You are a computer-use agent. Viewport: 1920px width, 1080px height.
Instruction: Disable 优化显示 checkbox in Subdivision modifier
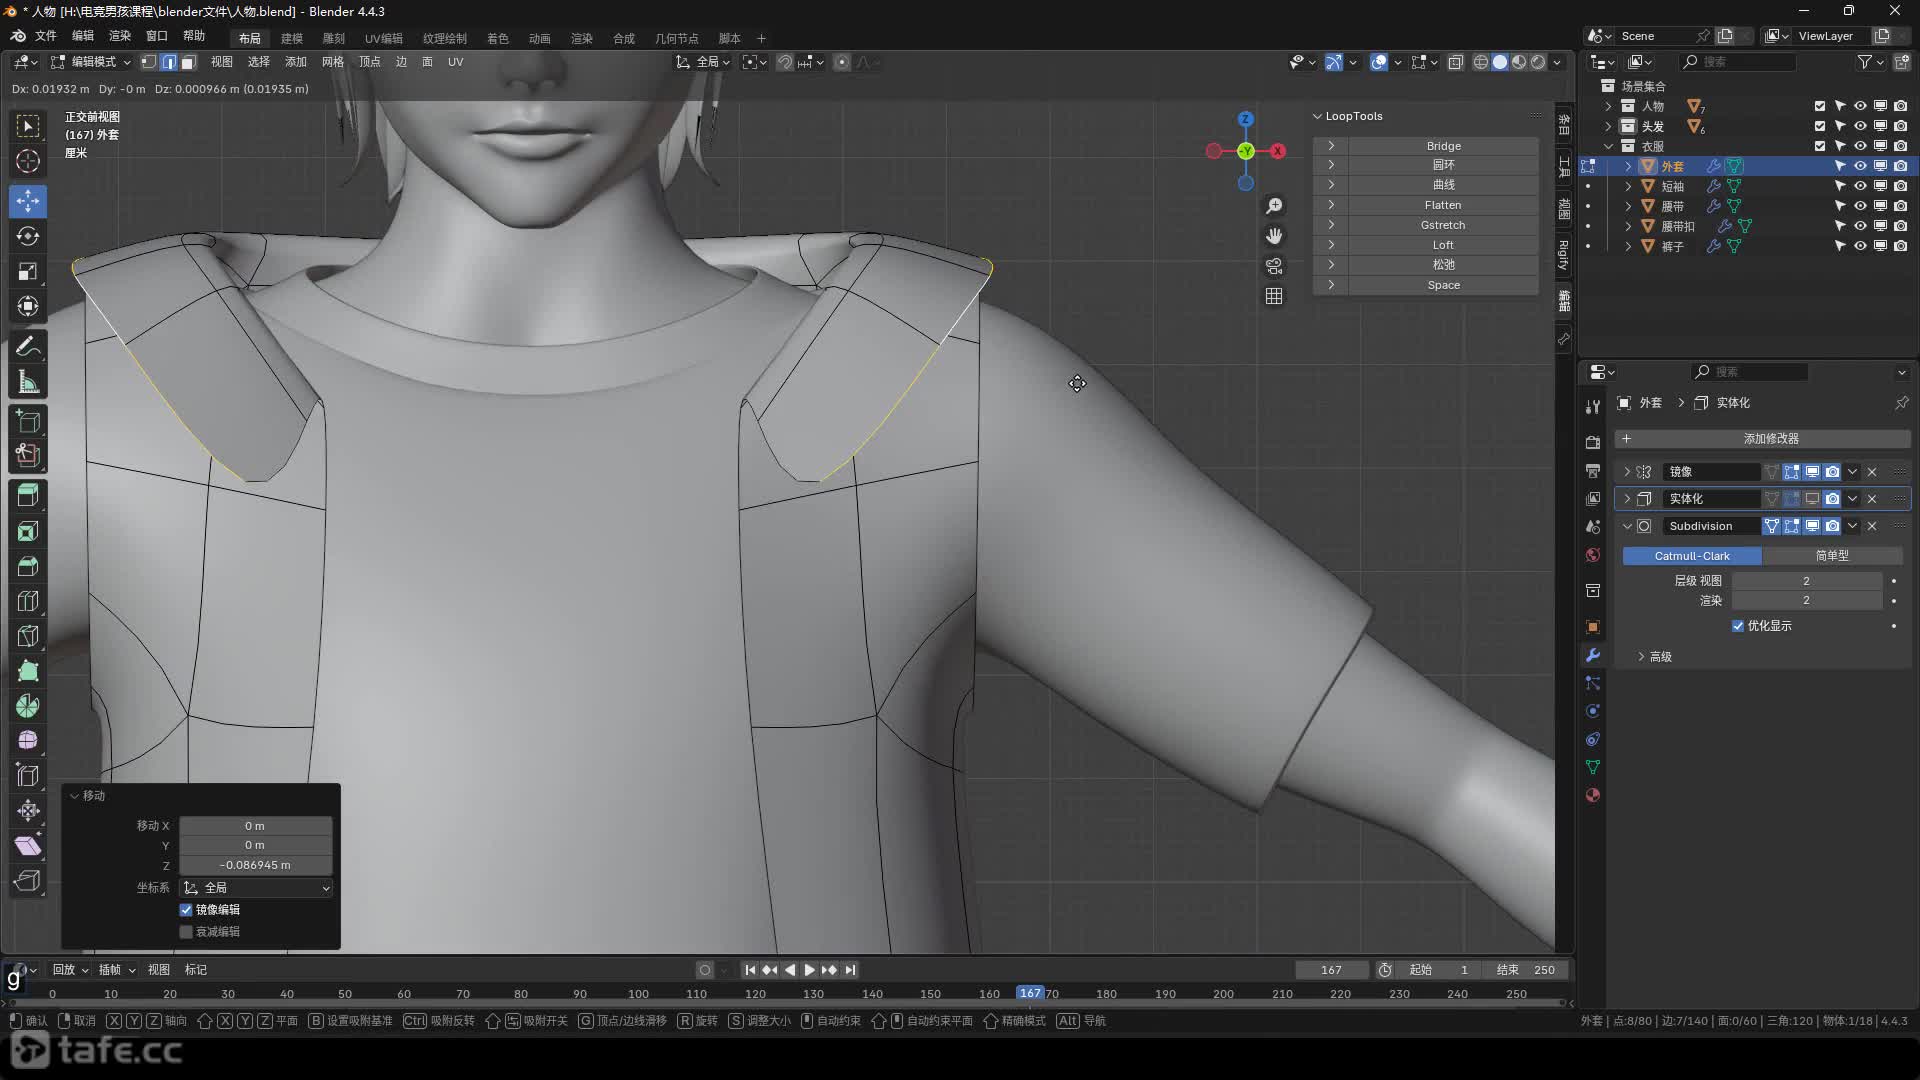tap(1738, 626)
